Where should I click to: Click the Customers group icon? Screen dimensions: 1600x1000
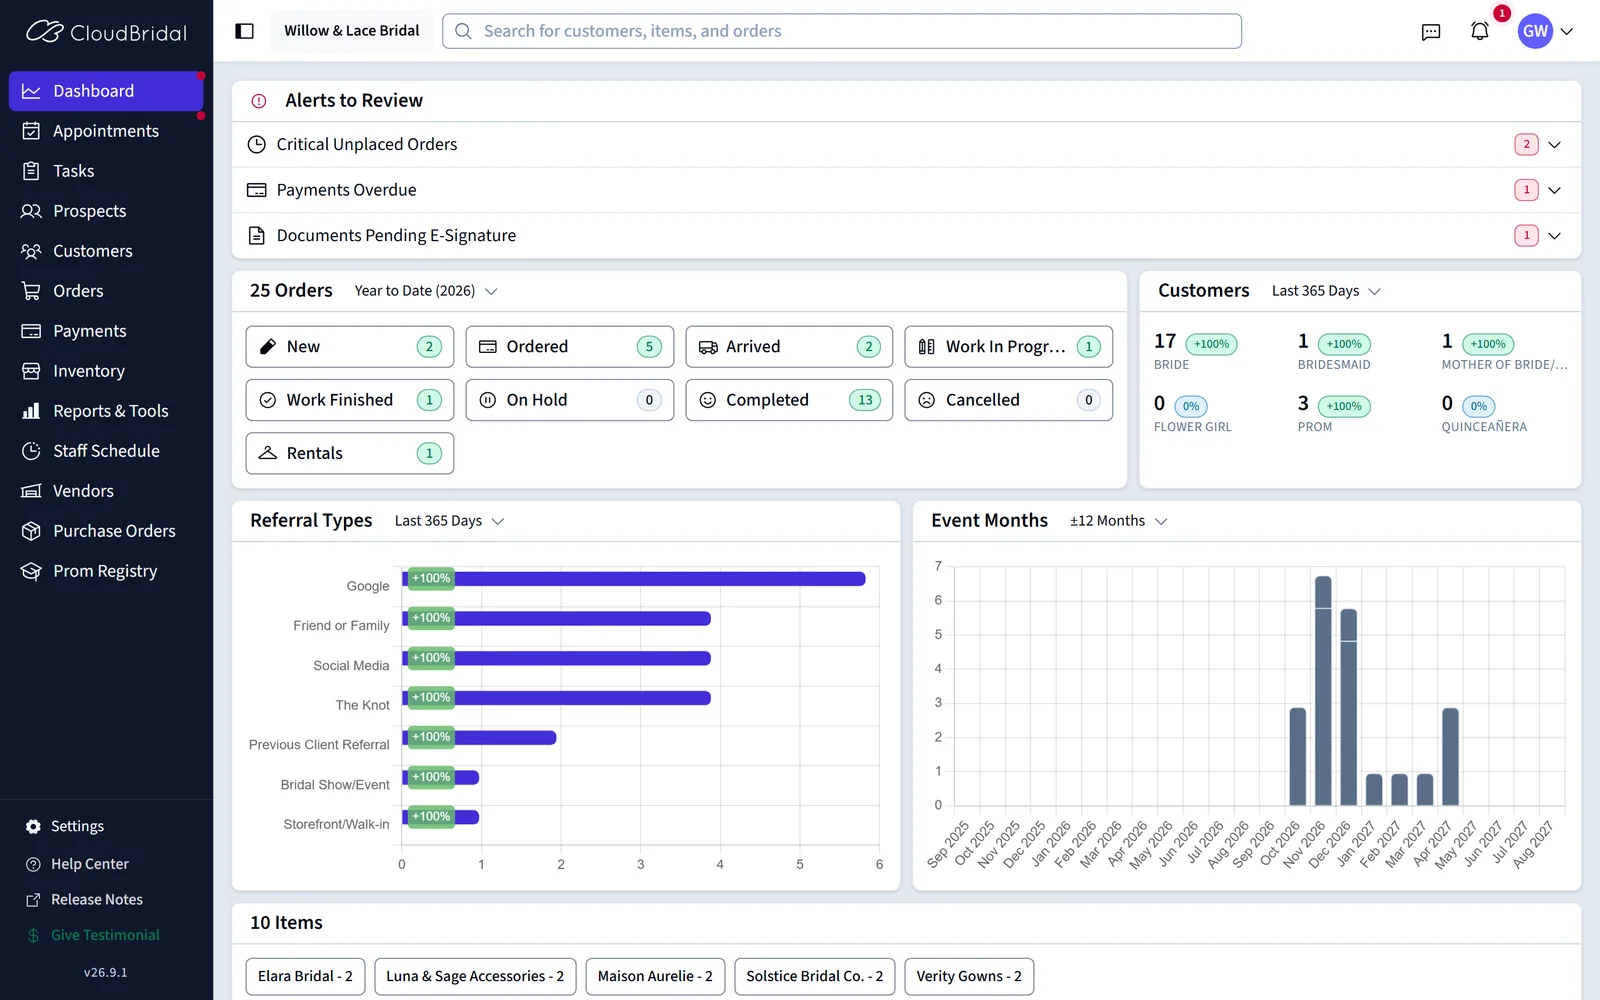tap(31, 251)
